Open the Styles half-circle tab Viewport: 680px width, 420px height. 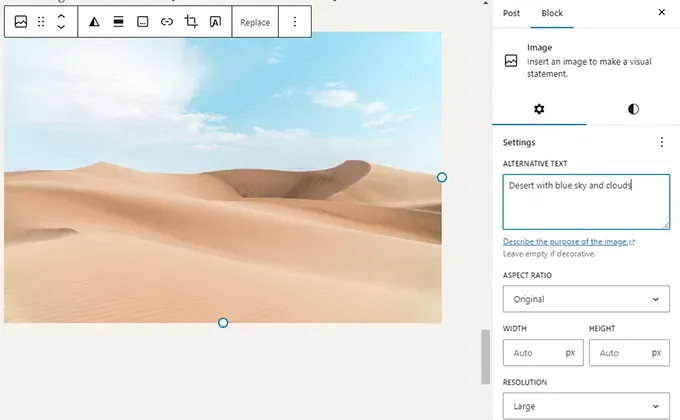click(x=633, y=109)
